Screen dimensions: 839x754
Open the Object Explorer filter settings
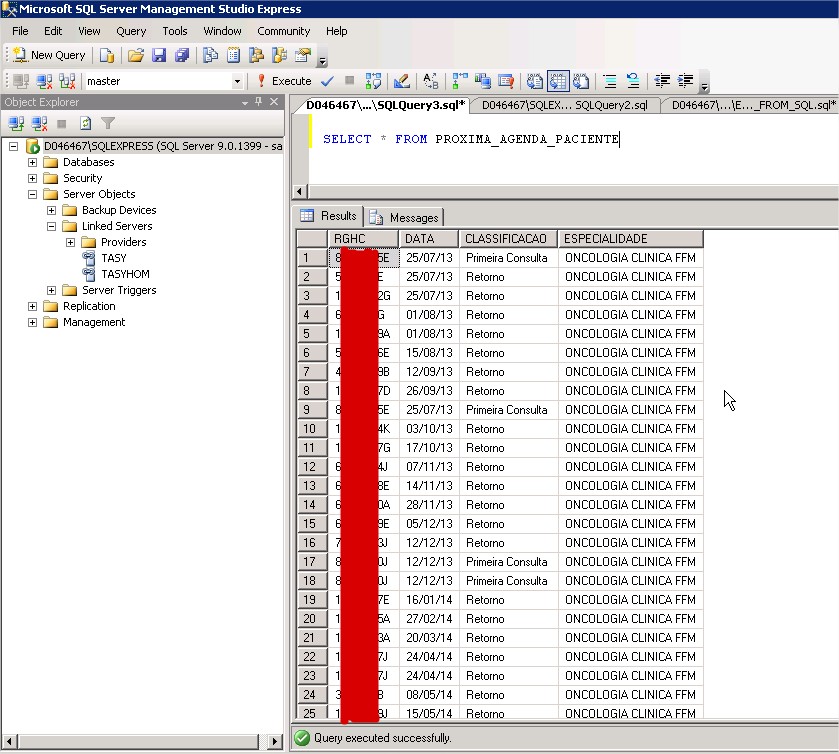pos(109,122)
